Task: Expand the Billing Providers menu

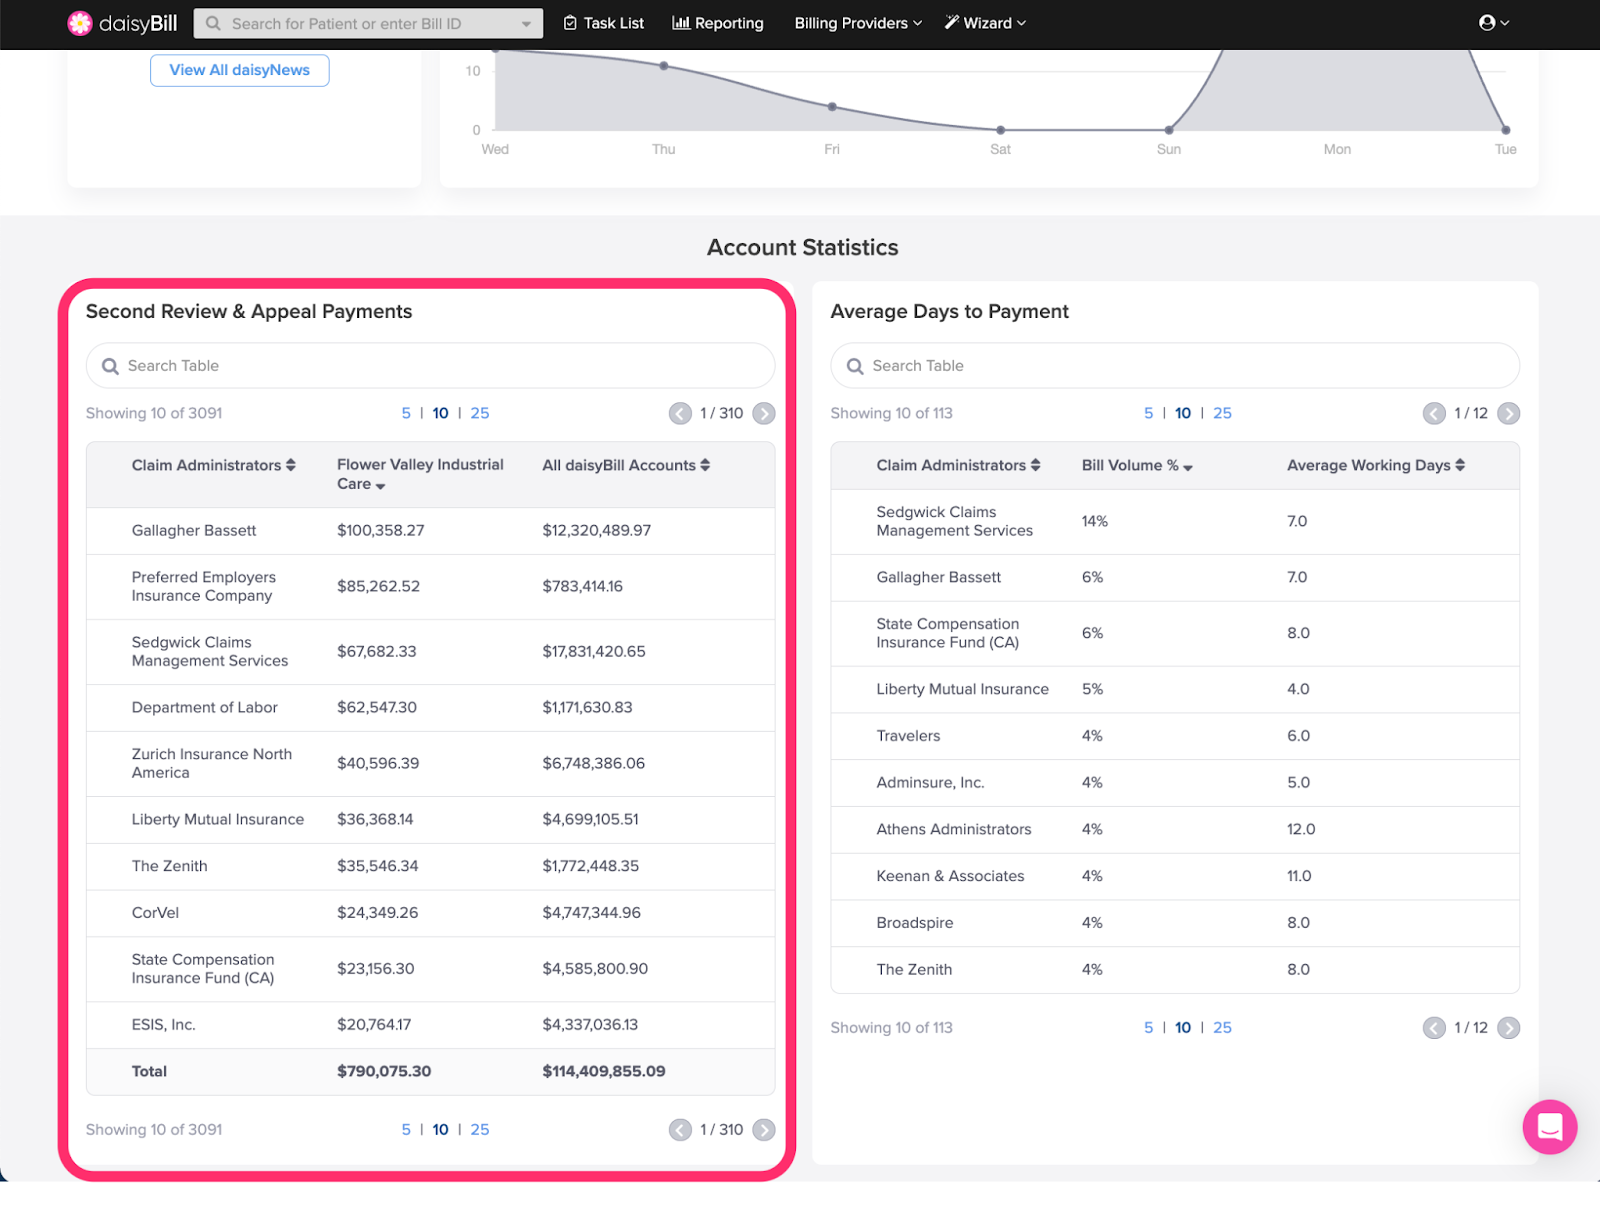Action: (858, 23)
